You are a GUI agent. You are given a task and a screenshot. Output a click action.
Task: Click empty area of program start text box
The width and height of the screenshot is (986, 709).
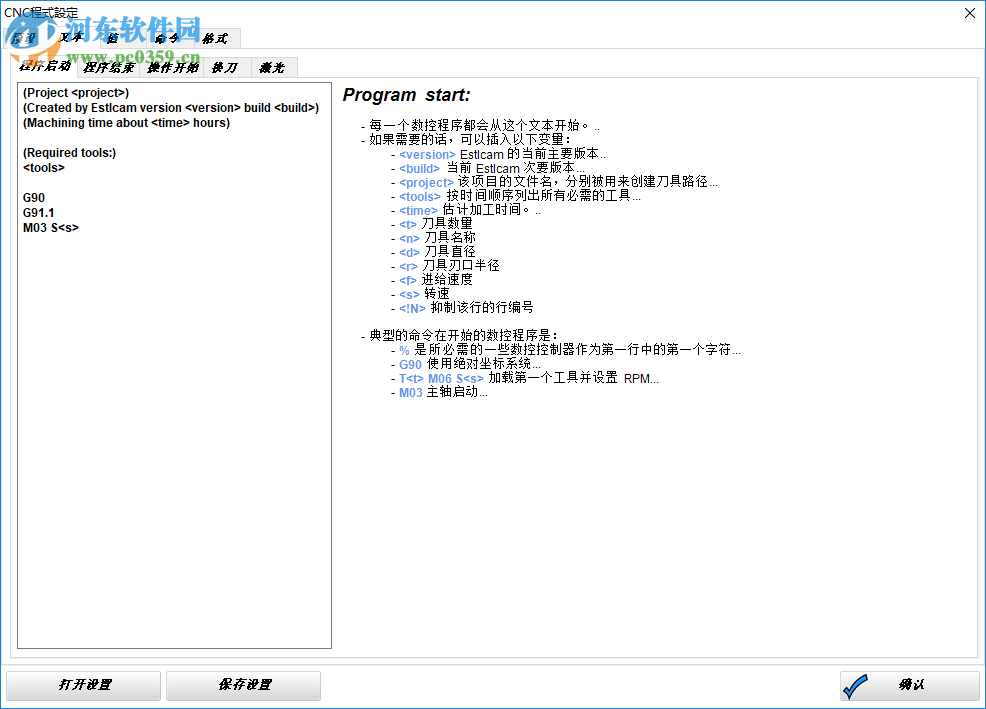(174, 440)
